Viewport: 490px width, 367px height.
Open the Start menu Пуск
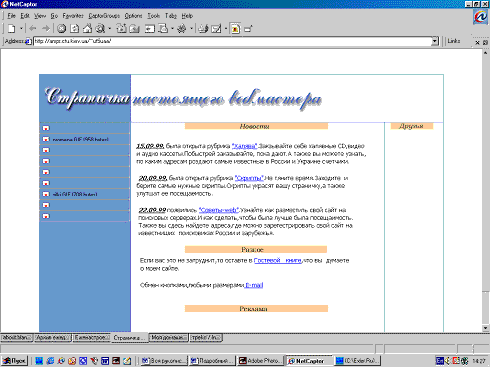14,361
